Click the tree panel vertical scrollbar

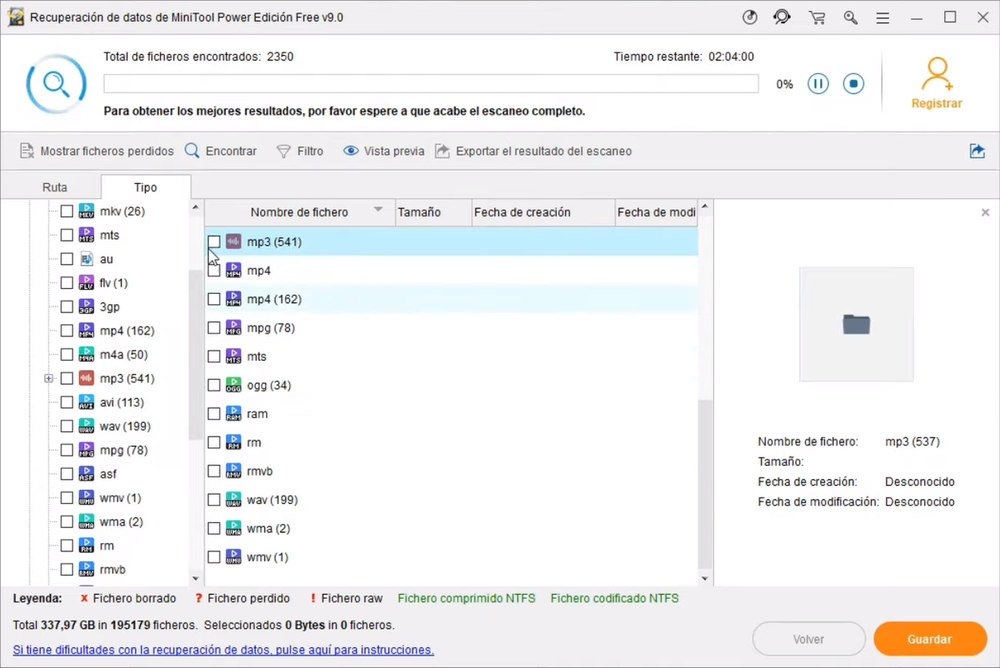click(x=195, y=354)
